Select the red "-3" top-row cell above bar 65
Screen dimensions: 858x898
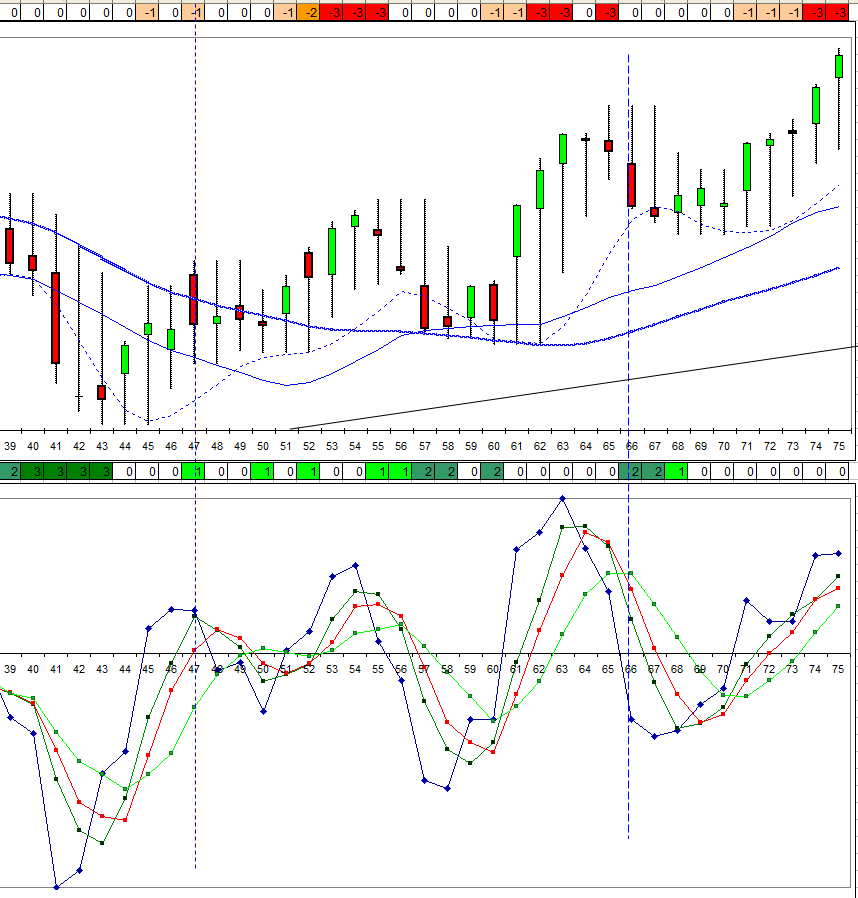[607, 12]
